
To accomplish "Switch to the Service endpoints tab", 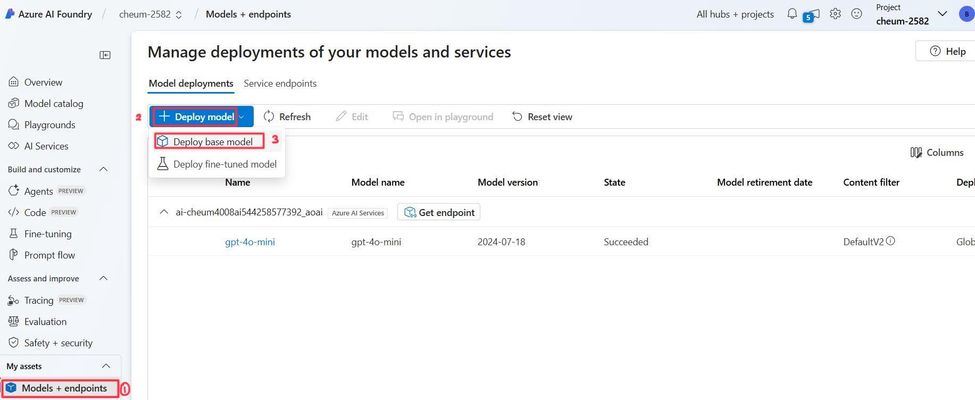I will tap(280, 83).
